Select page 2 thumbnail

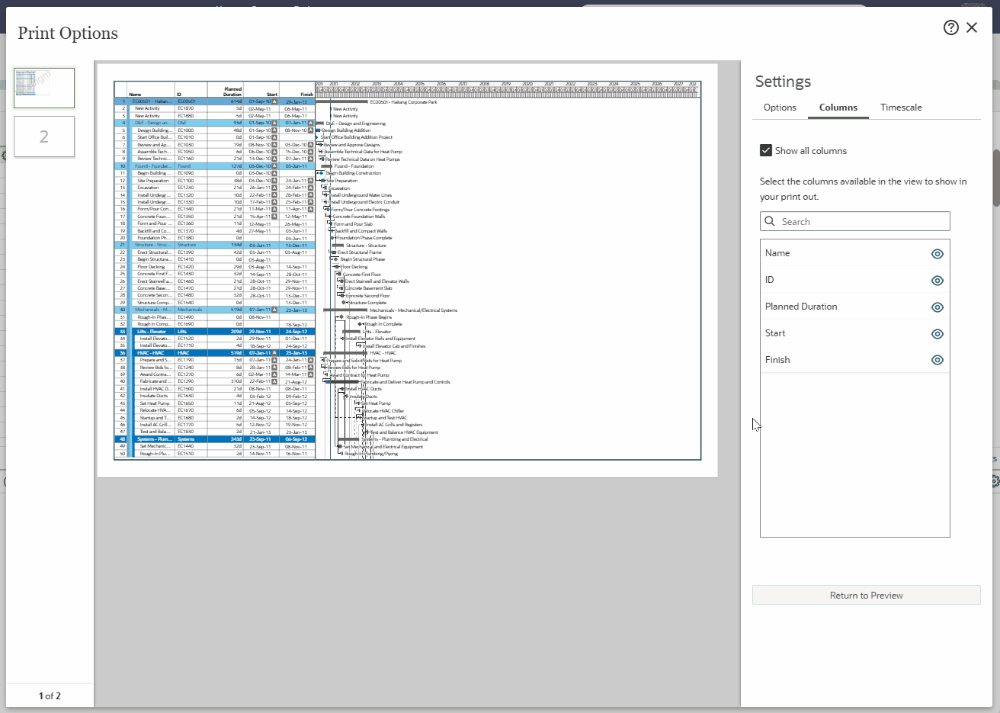tap(44, 136)
